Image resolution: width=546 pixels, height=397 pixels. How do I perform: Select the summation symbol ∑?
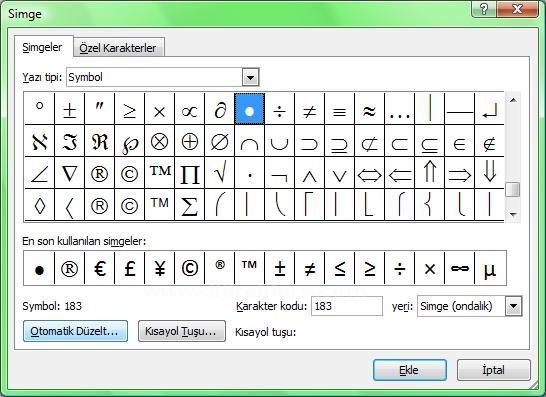(189, 205)
